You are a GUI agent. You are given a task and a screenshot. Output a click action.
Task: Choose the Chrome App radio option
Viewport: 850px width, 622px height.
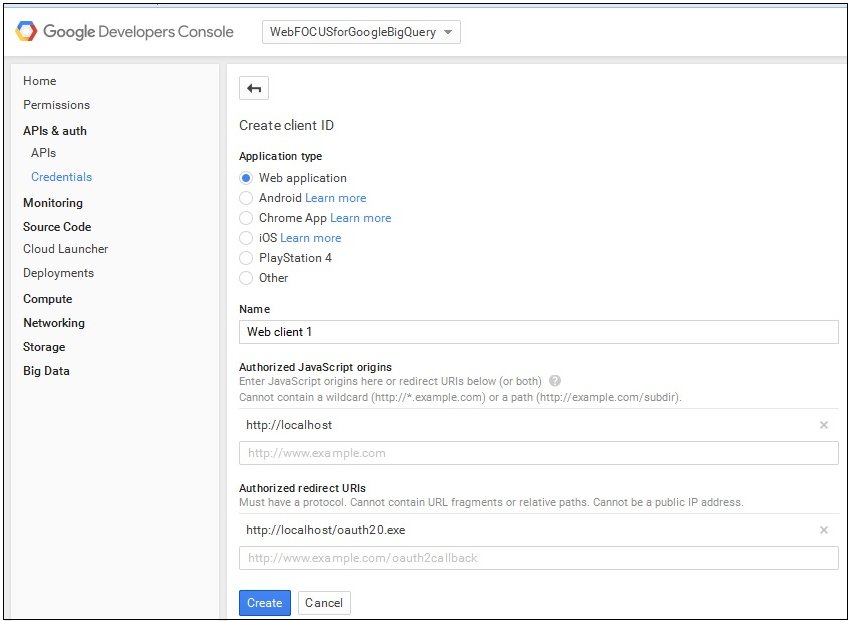pyautogui.click(x=246, y=218)
